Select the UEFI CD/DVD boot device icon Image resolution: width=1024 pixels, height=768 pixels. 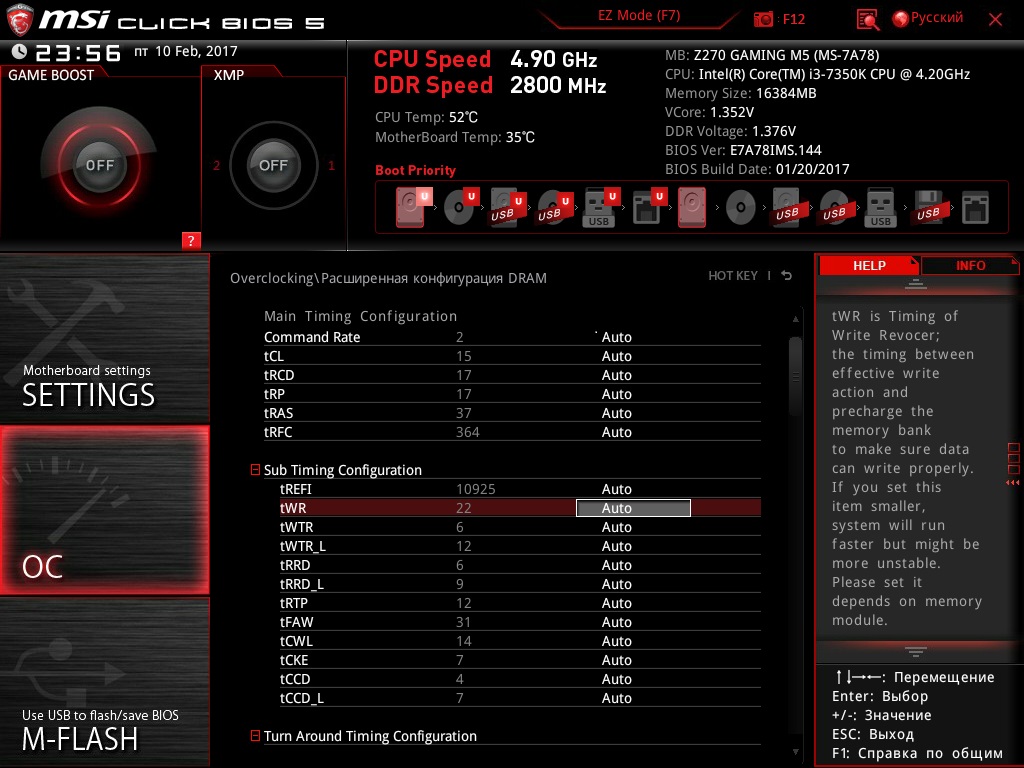tap(460, 207)
